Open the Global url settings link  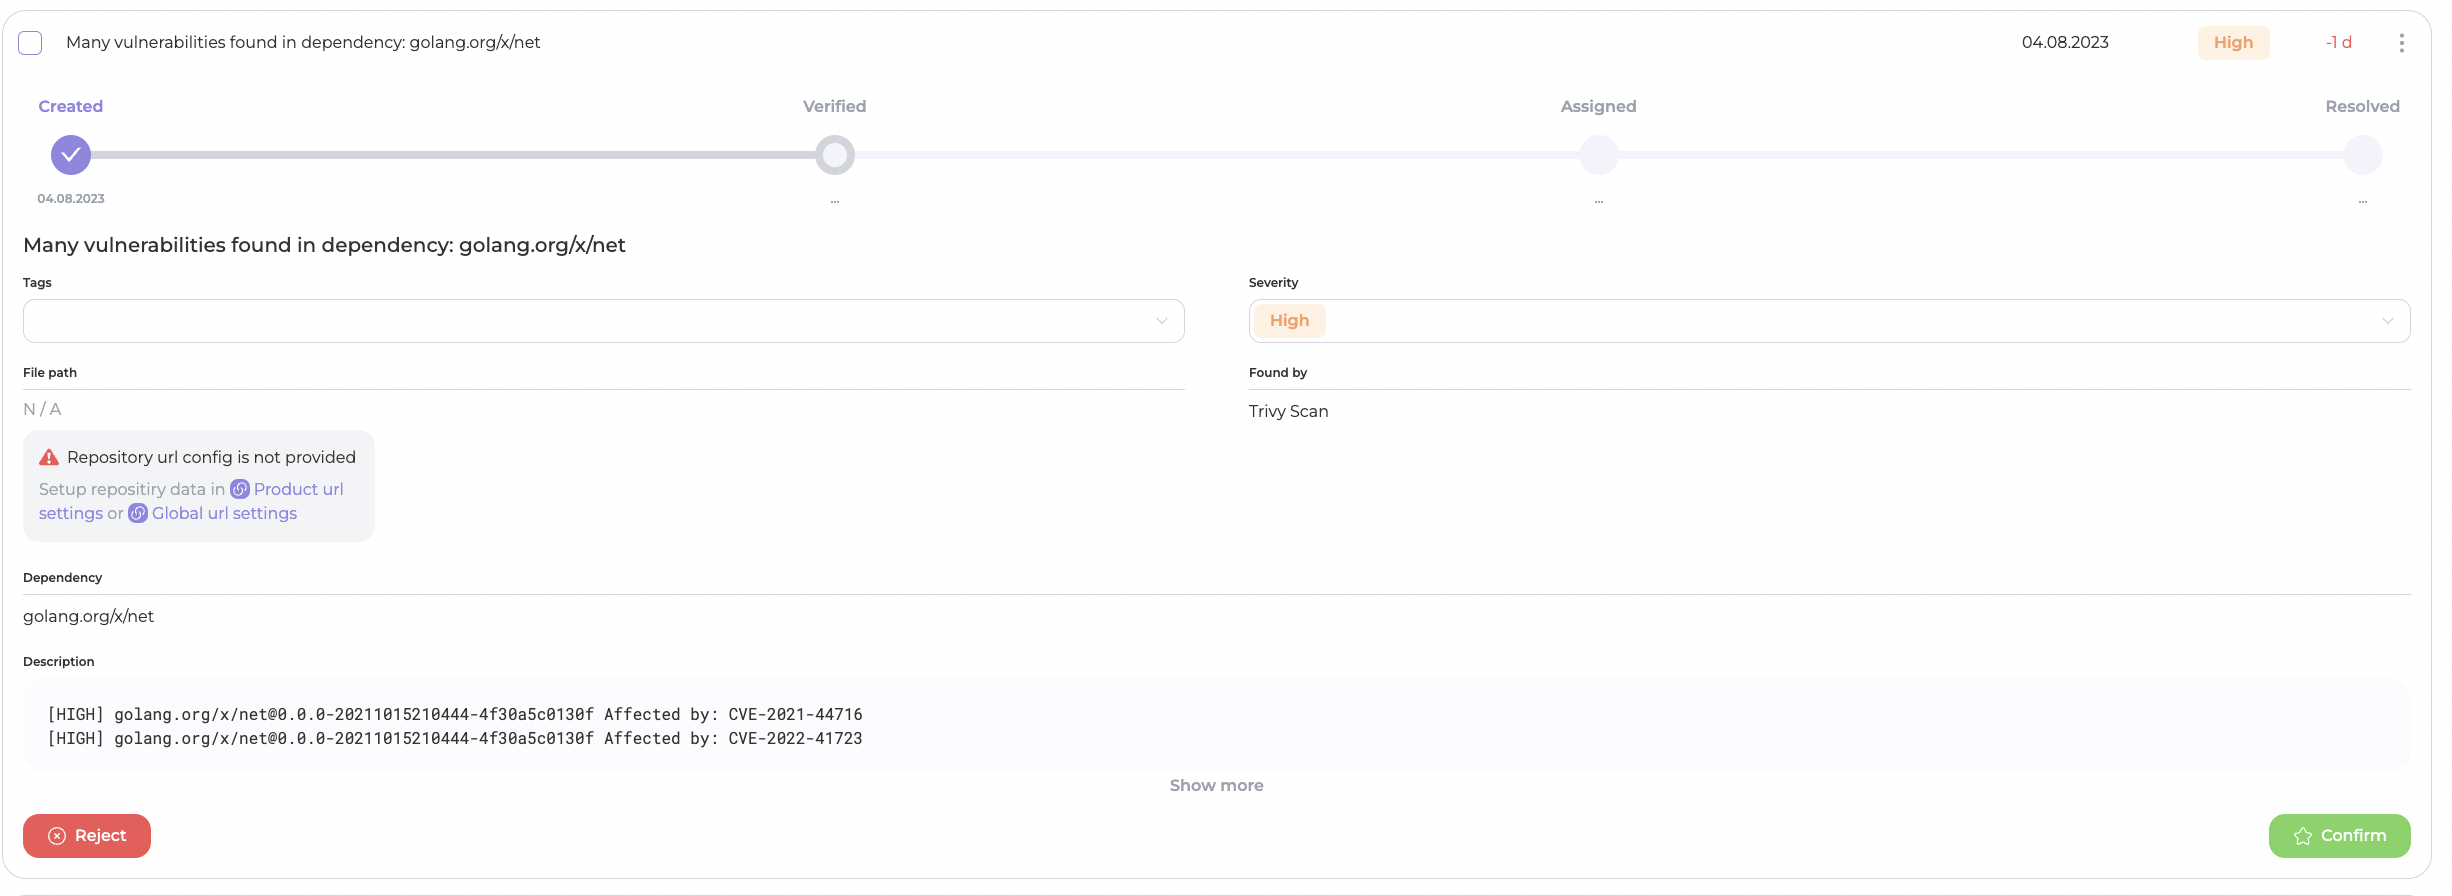224,513
